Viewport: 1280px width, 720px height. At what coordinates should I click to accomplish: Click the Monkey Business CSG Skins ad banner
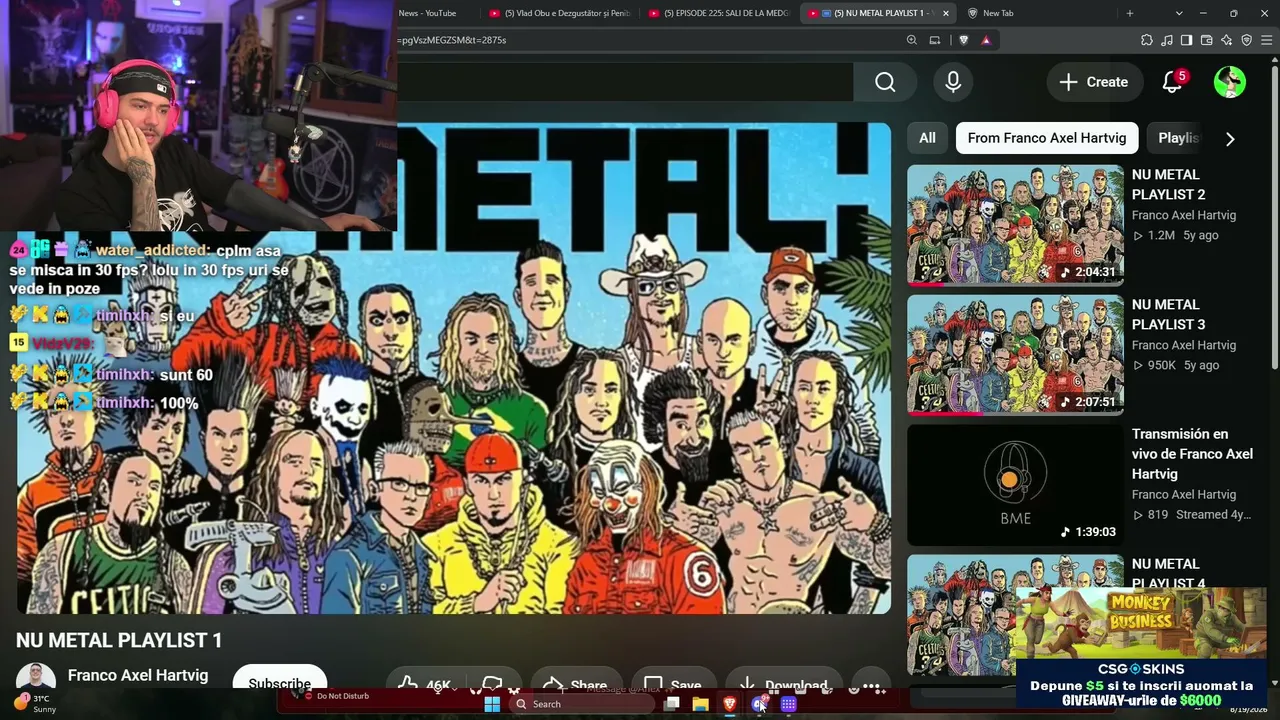coord(1140,648)
